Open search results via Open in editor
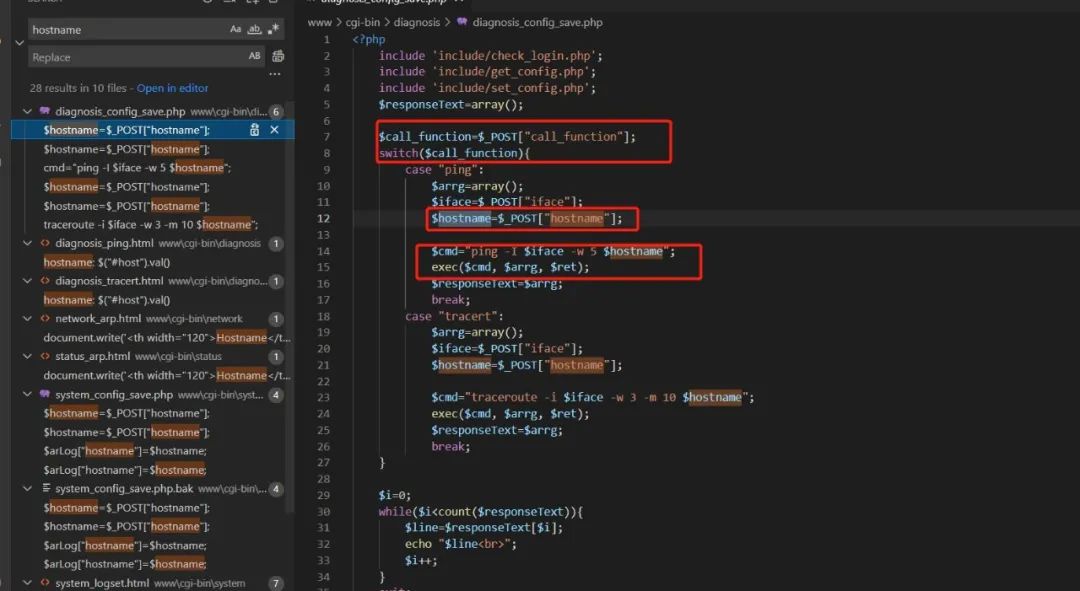1080x591 pixels. (x=172, y=88)
